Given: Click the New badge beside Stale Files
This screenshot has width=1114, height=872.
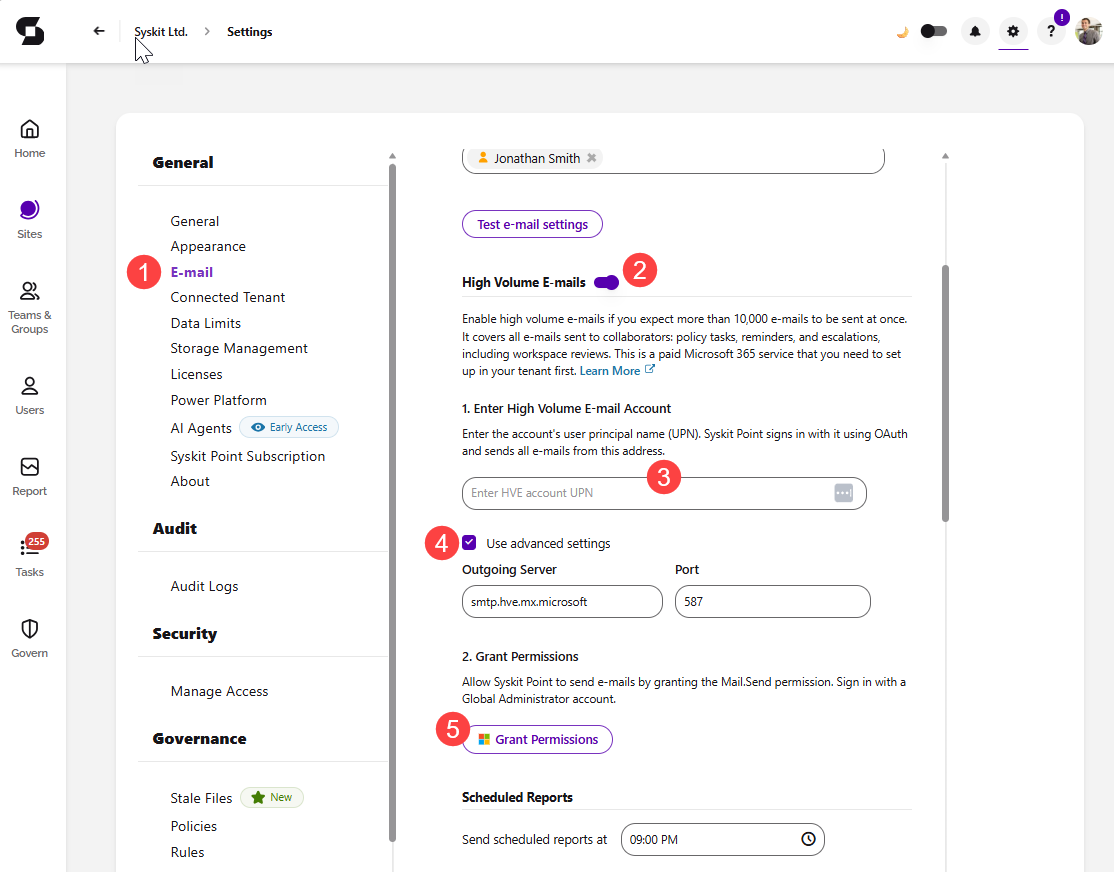Looking at the screenshot, I should 272,797.
